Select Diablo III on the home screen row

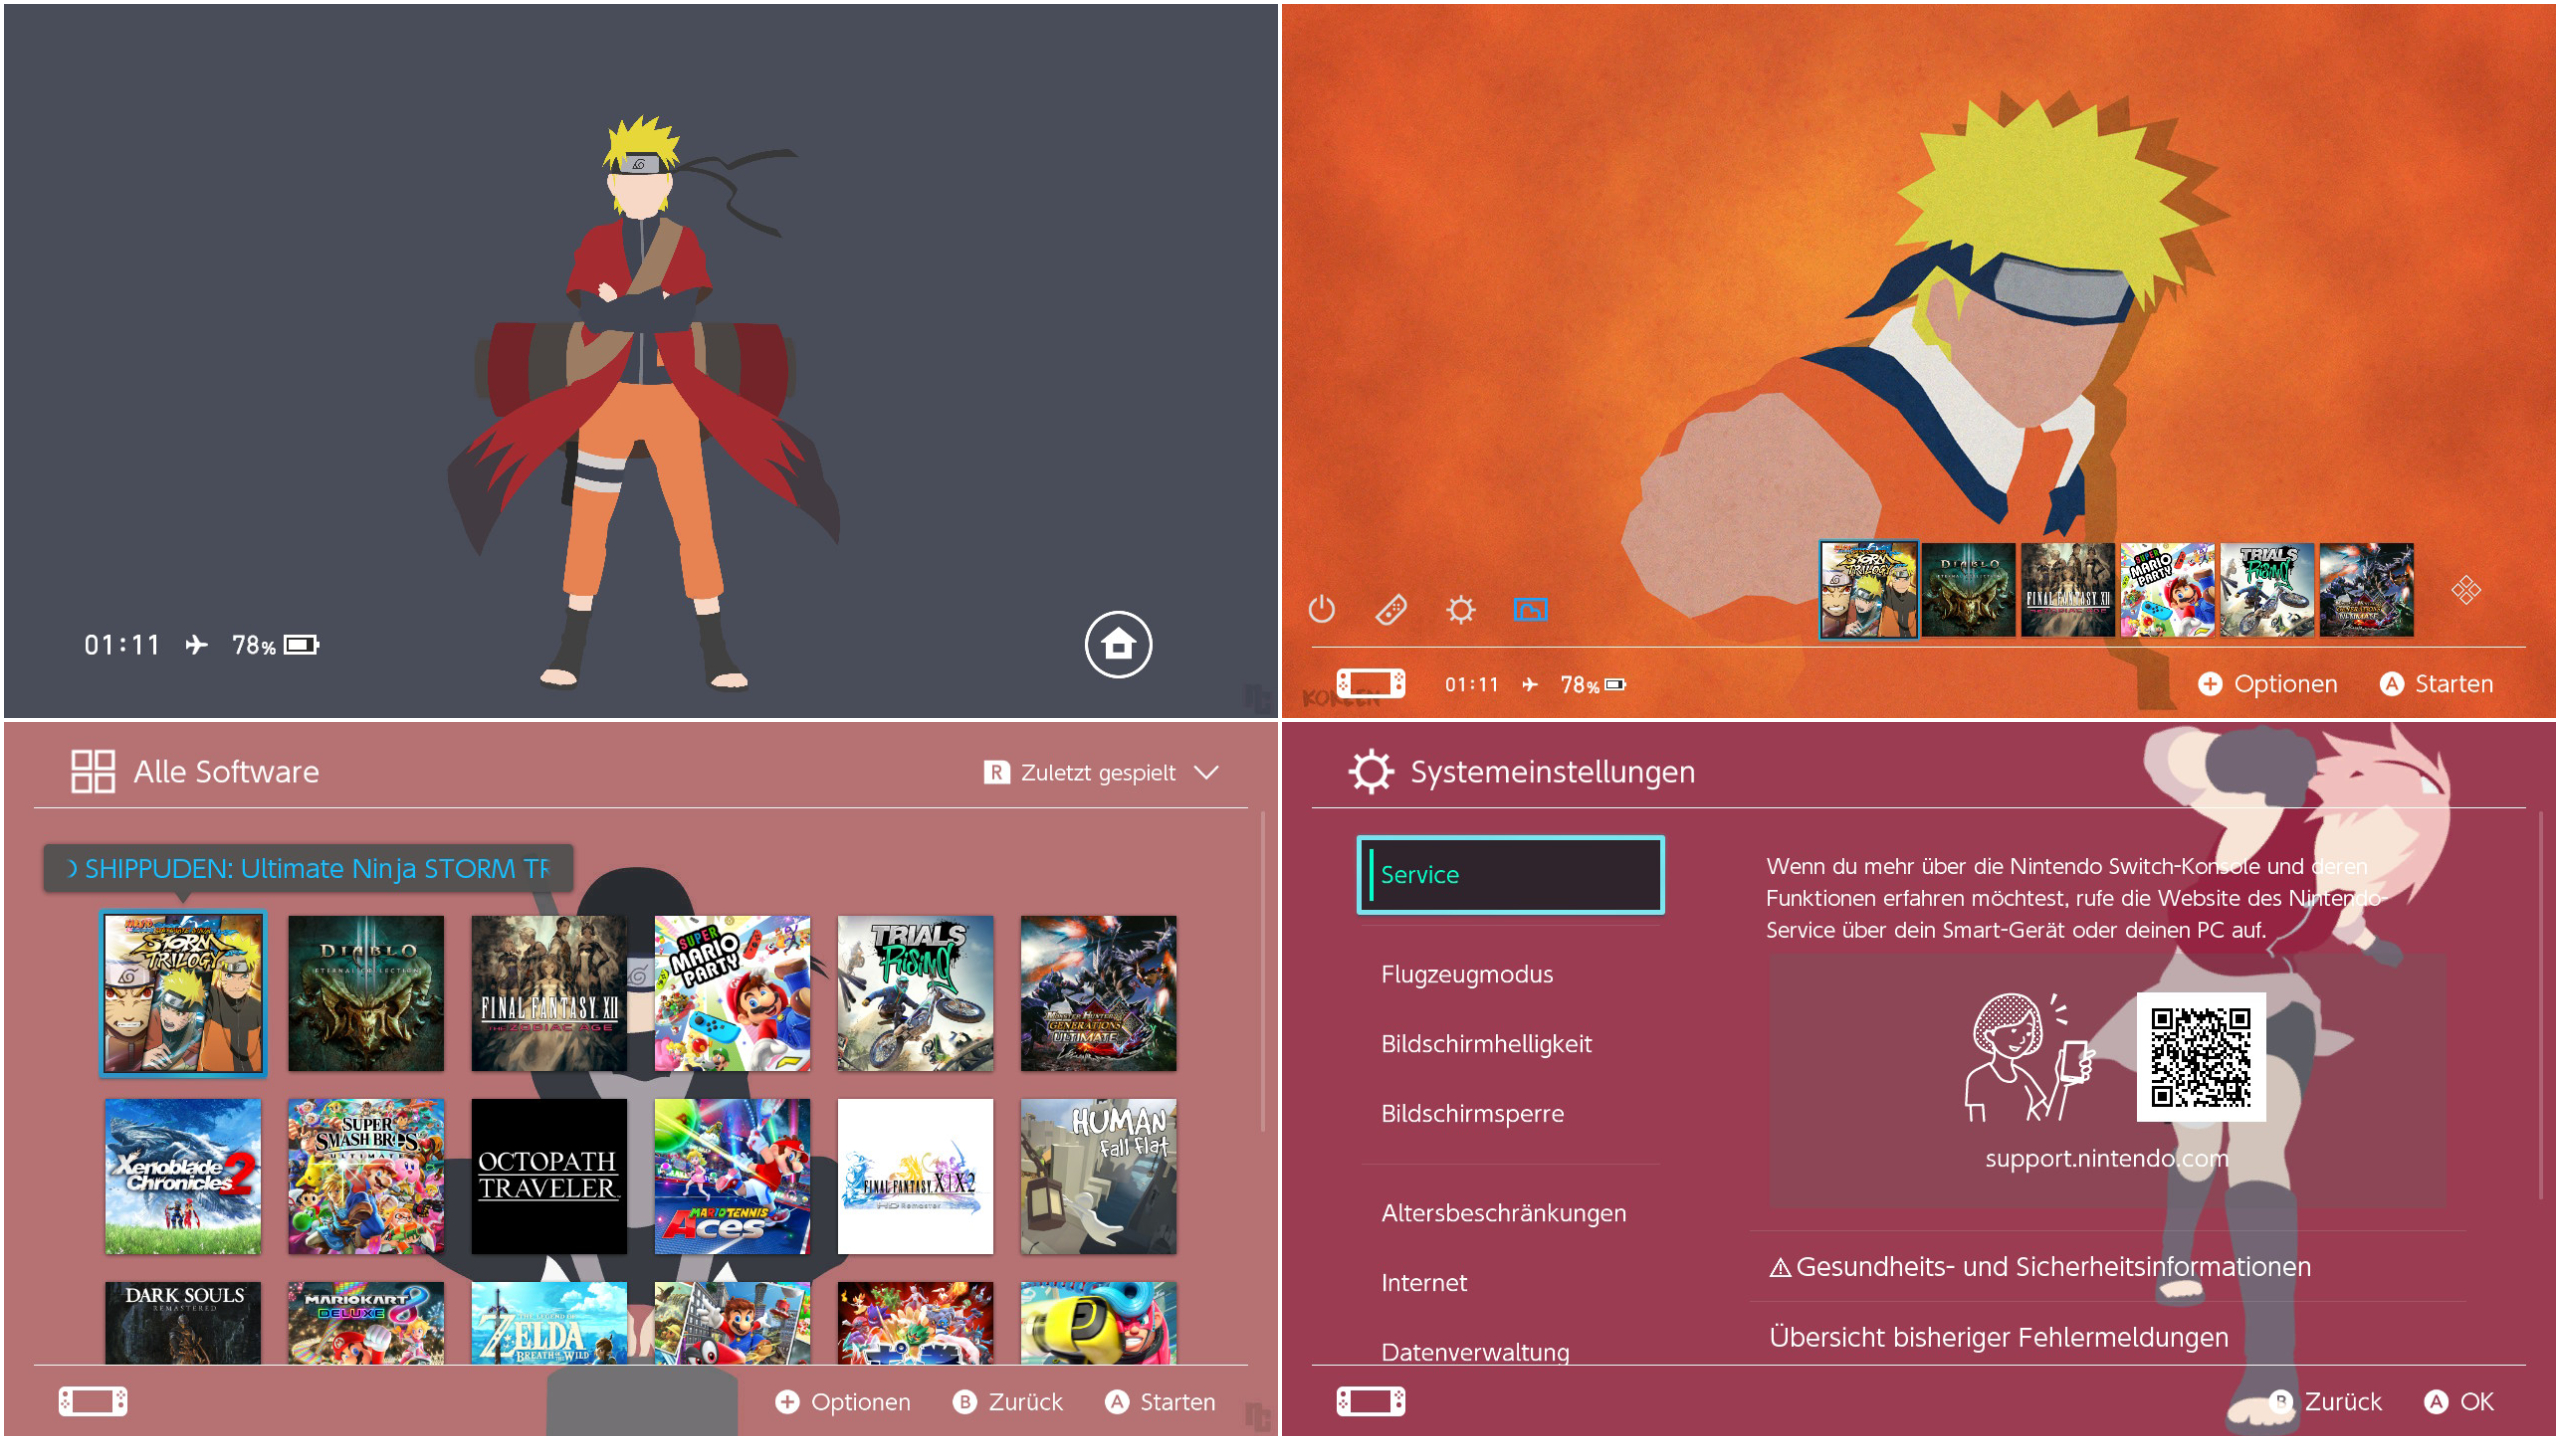coord(1968,590)
